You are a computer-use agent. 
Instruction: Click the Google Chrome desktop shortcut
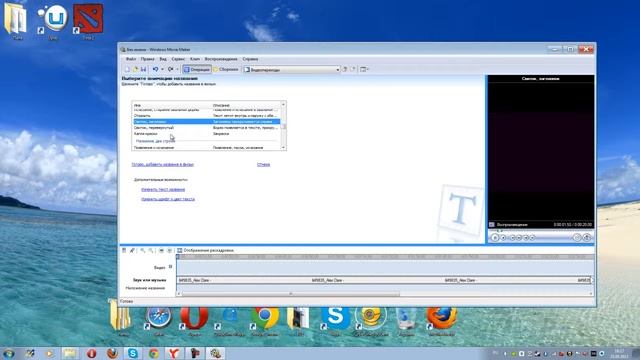point(265,321)
